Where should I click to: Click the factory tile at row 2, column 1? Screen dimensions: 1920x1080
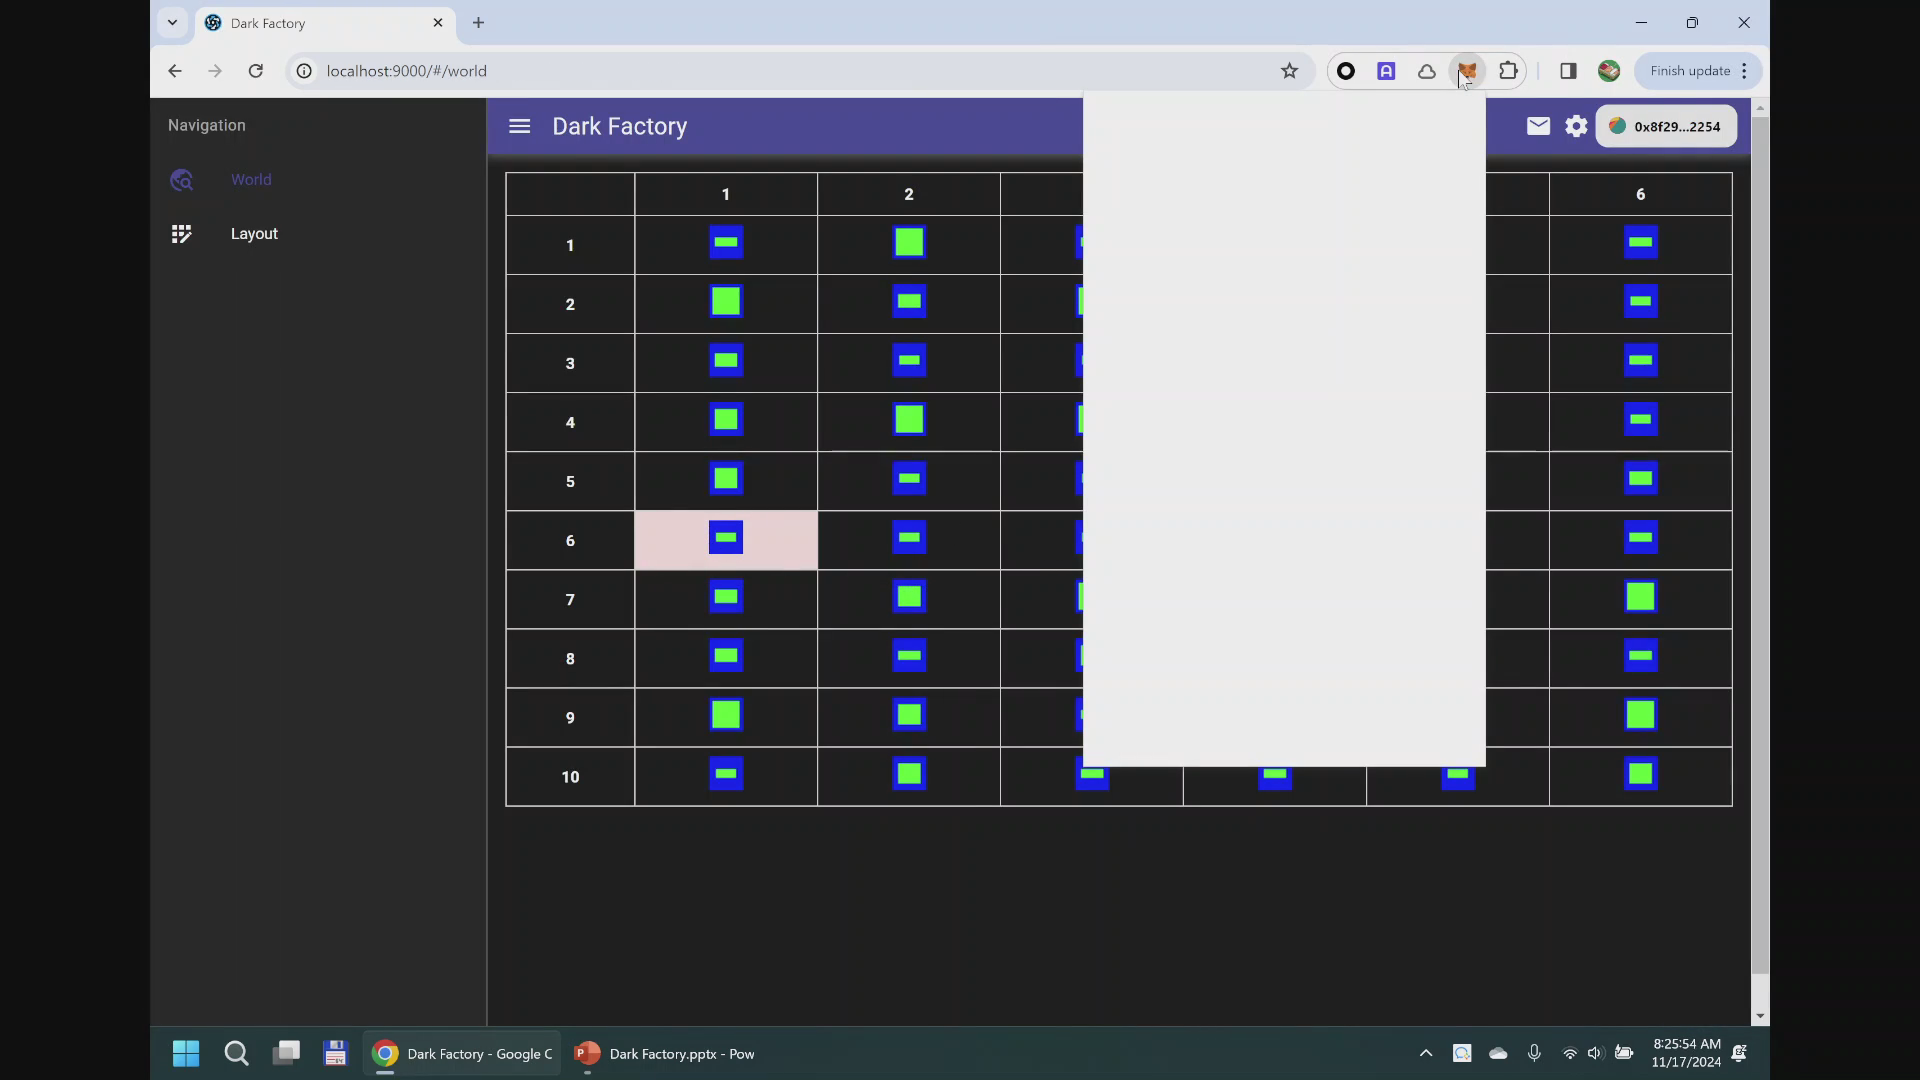[726, 302]
